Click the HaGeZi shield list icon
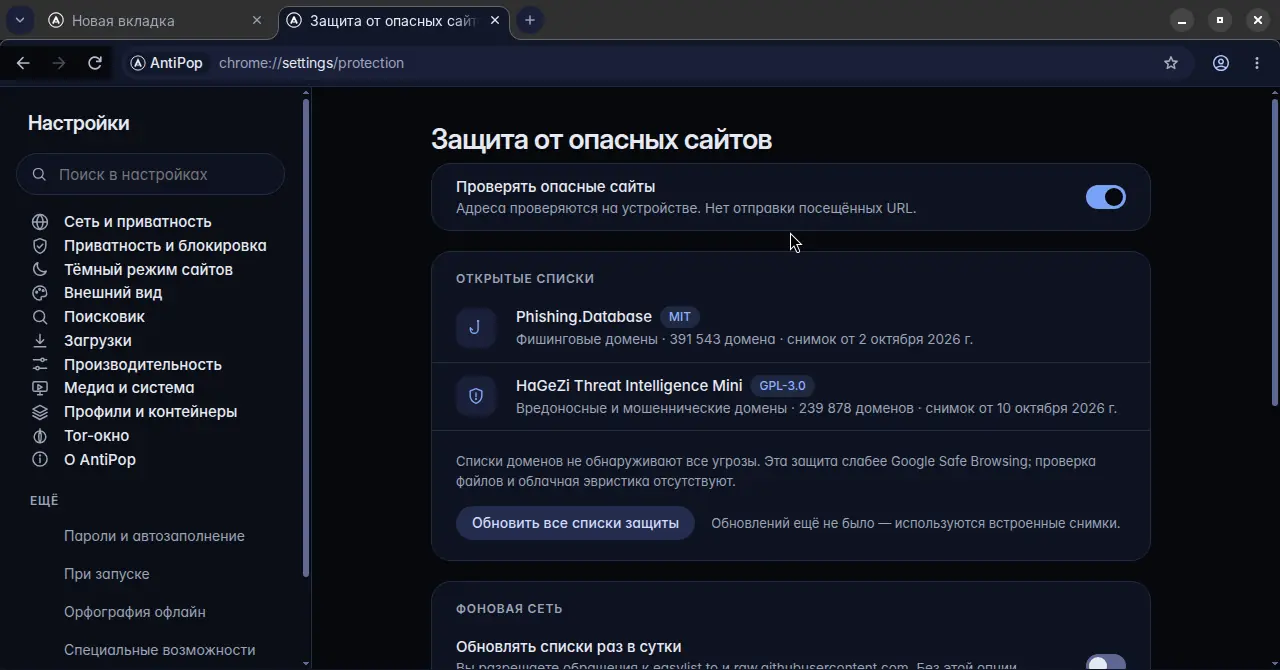Image resolution: width=1280 pixels, height=670 pixels. [x=476, y=397]
